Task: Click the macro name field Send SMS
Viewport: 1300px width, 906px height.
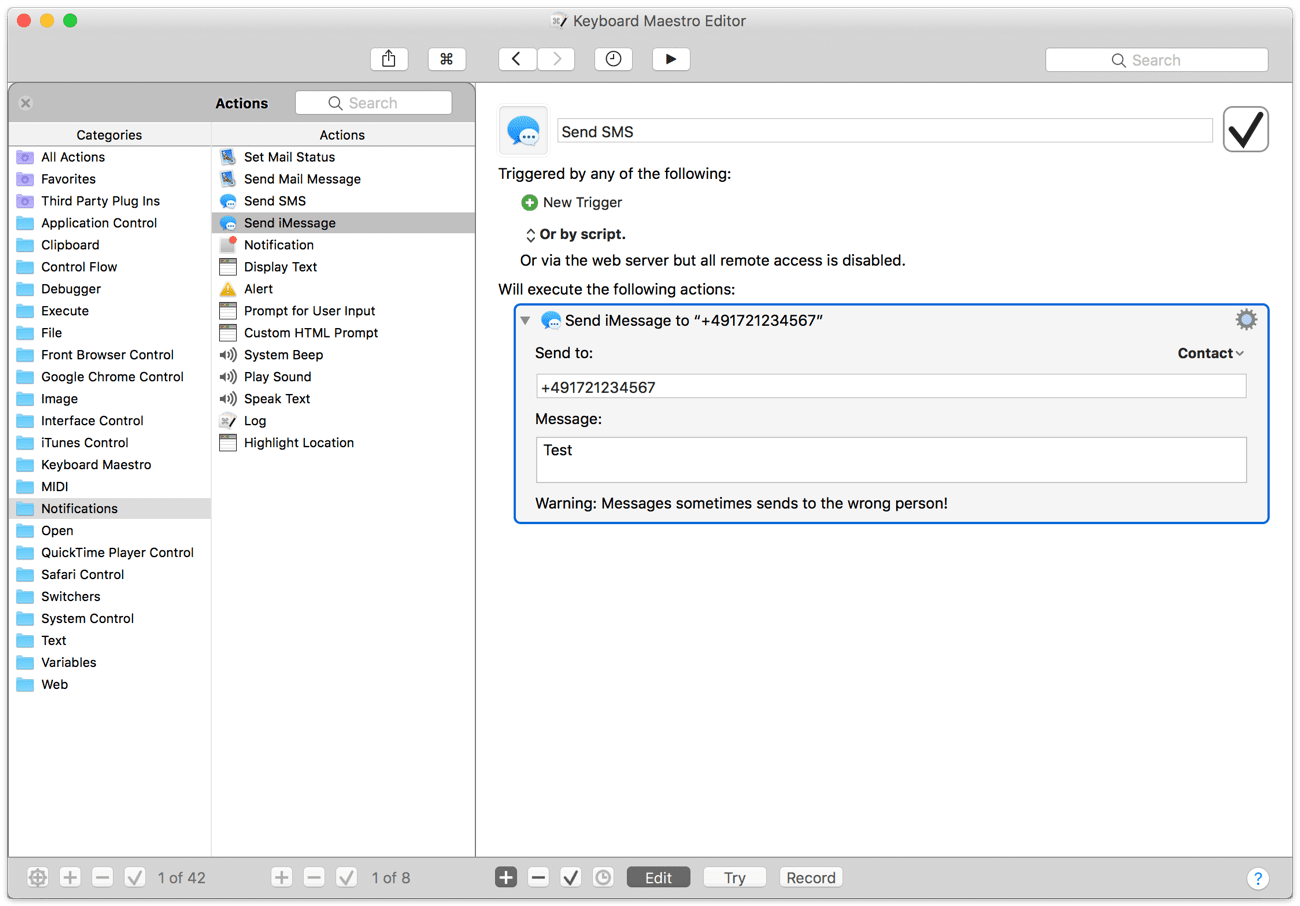Action: tap(885, 131)
